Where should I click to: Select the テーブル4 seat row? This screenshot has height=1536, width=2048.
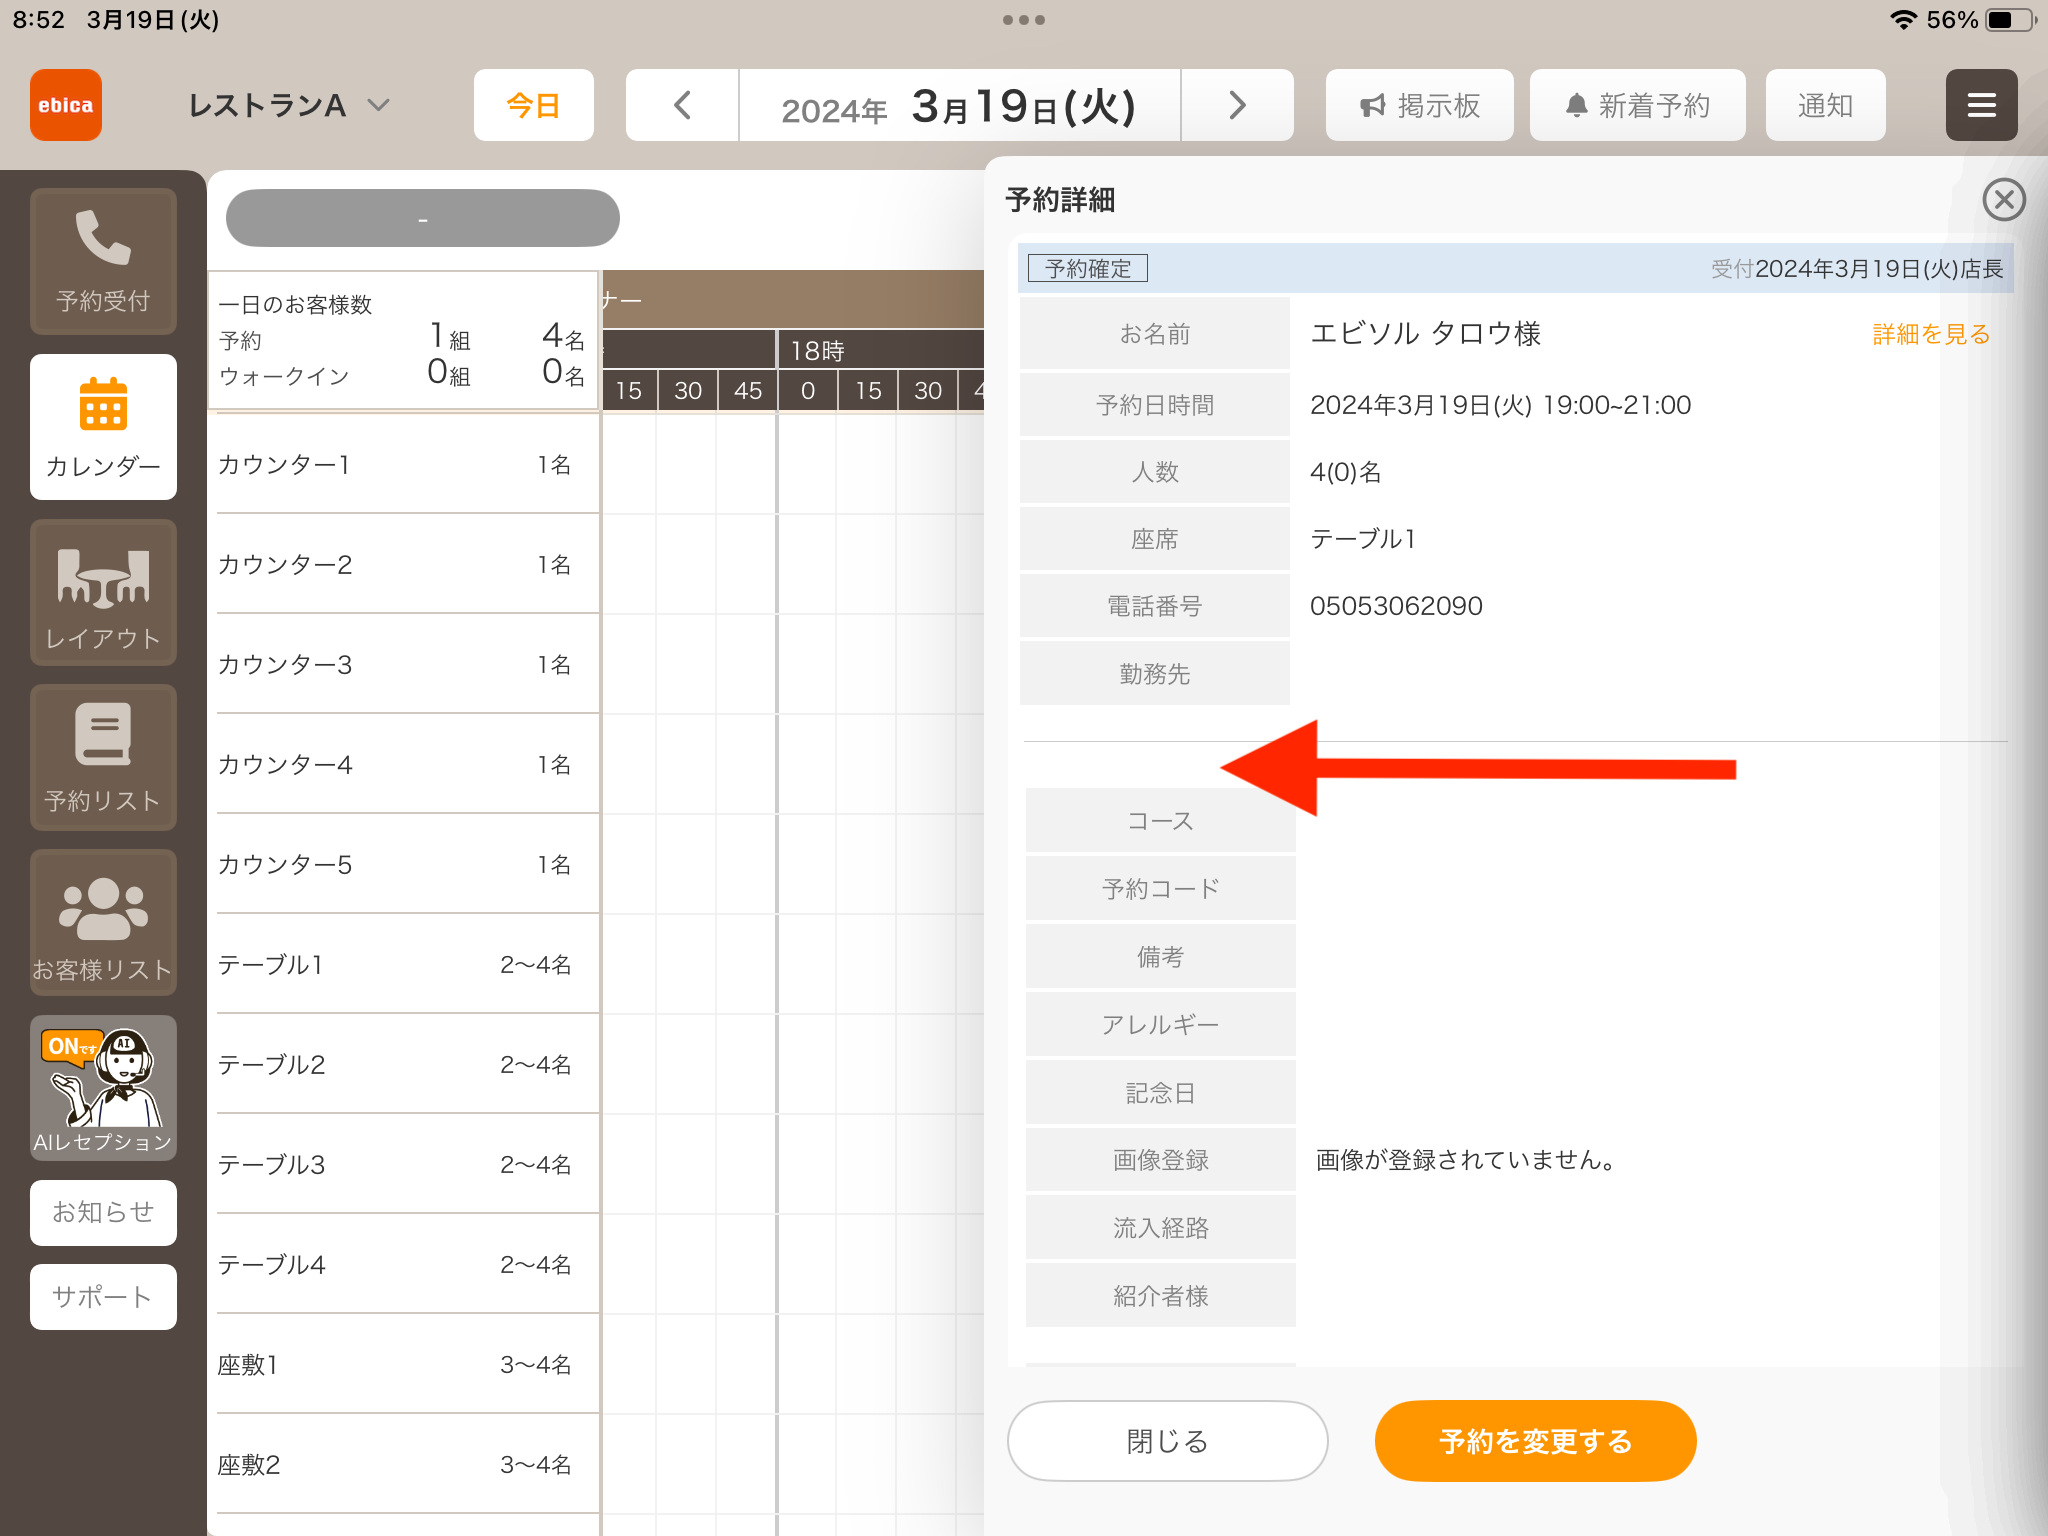click(x=407, y=1264)
